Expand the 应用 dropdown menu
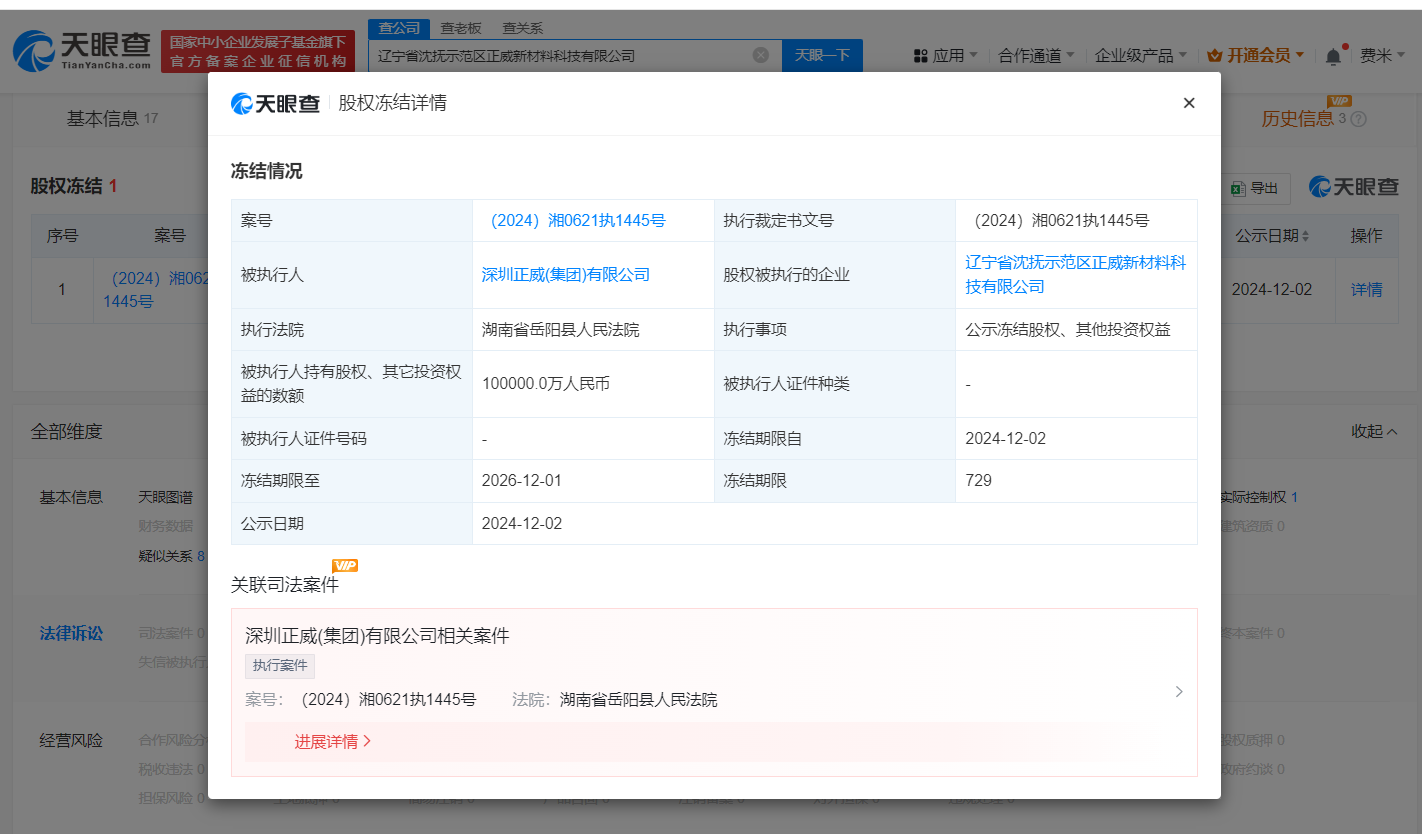 pos(956,56)
